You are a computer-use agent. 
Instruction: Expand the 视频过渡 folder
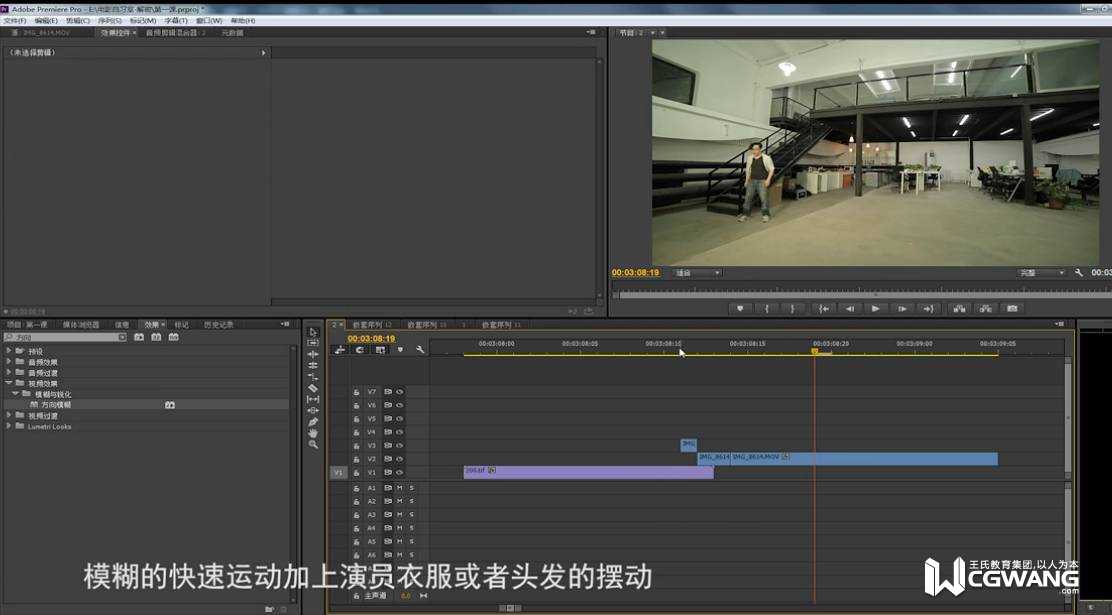9,415
